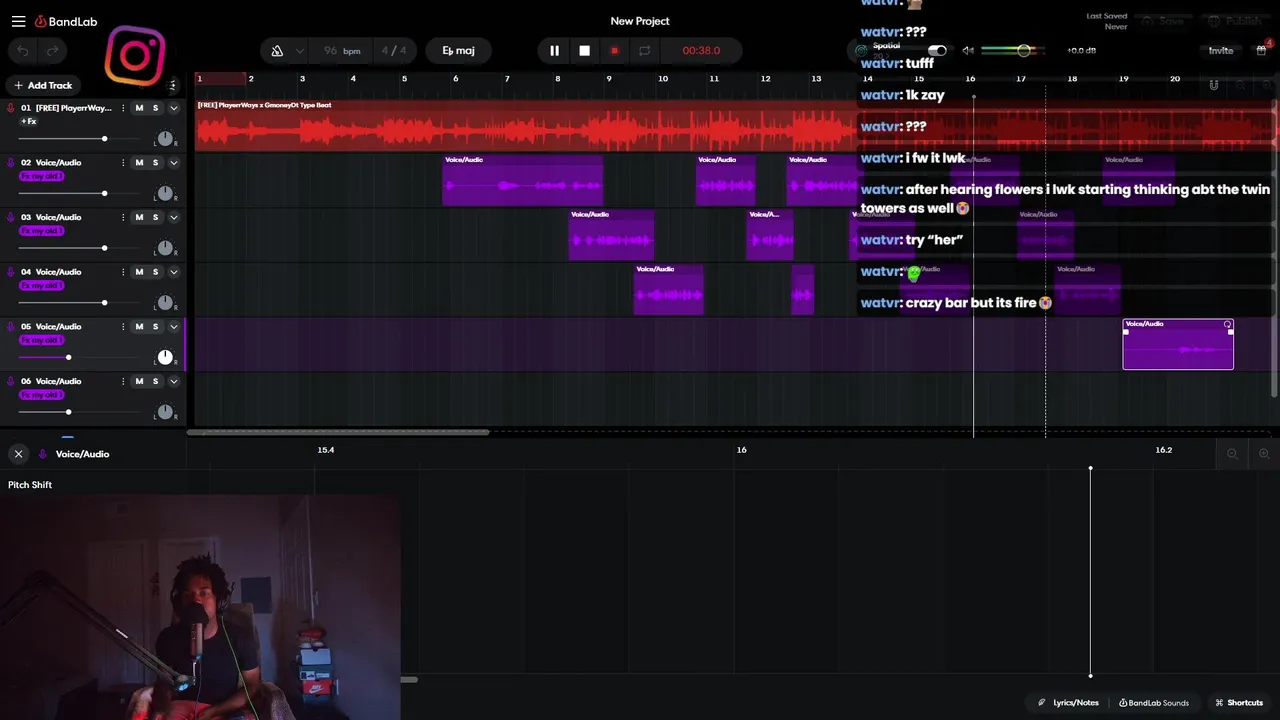Image resolution: width=1280 pixels, height=720 pixels.
Task: Open the three-dot menu of track 01
Action: tap(123, 108)
